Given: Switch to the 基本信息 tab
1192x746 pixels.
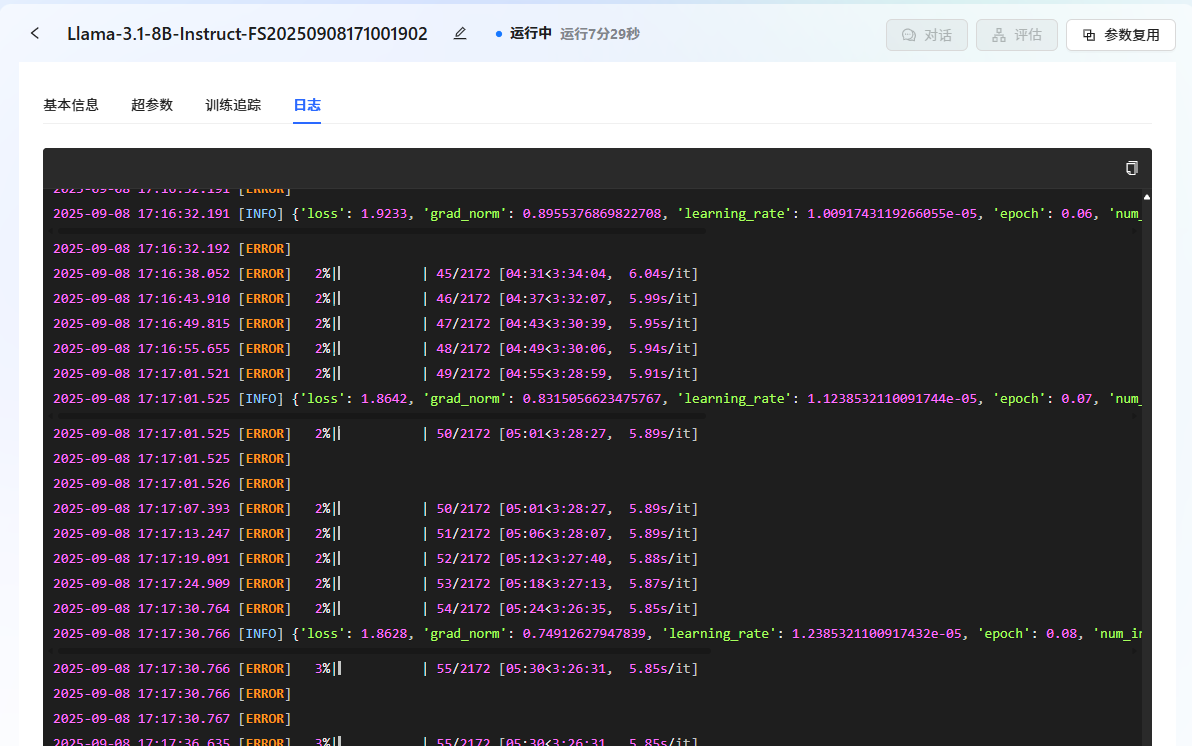Looking at the screenshot, I should coord(71,105).
